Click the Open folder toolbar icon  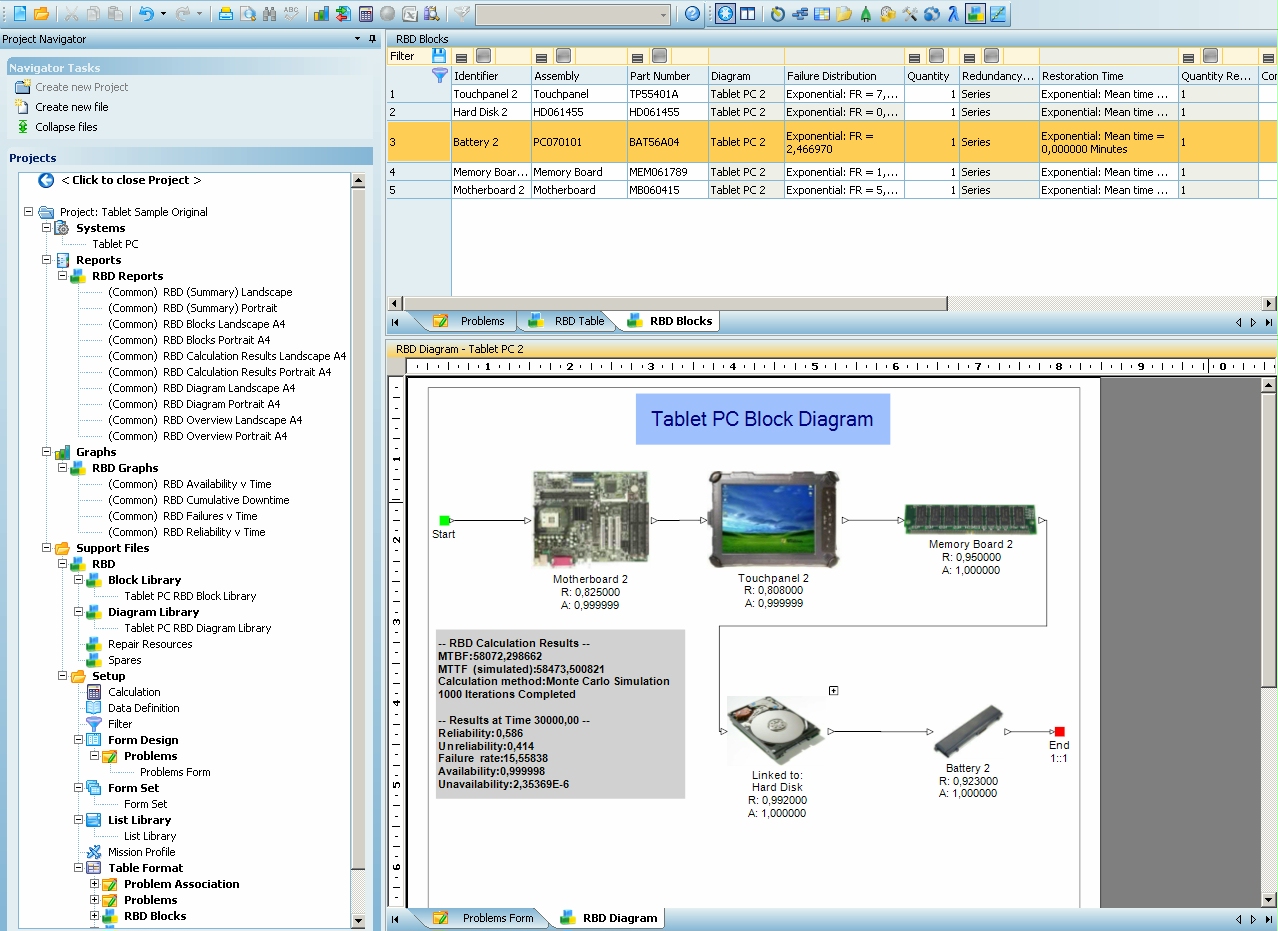pos(41,14)
